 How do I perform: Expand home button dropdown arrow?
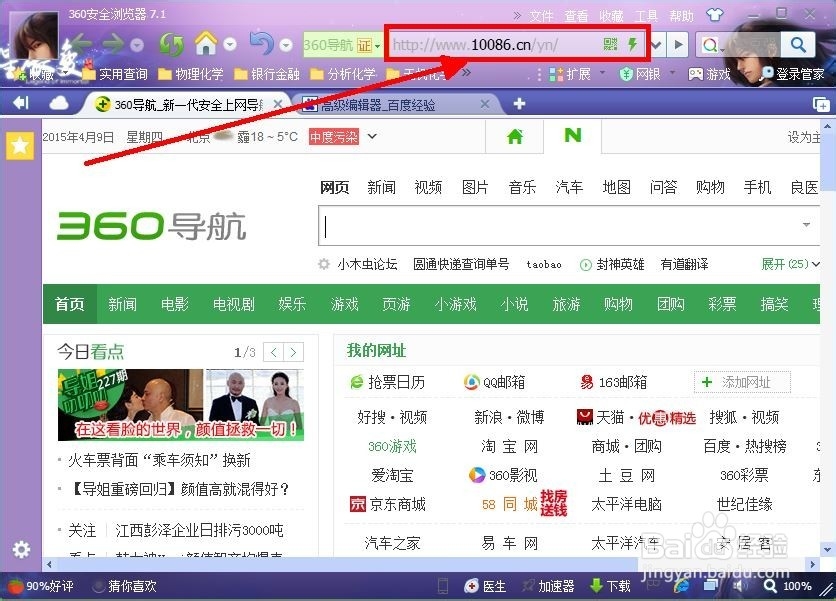pos(230,44)
